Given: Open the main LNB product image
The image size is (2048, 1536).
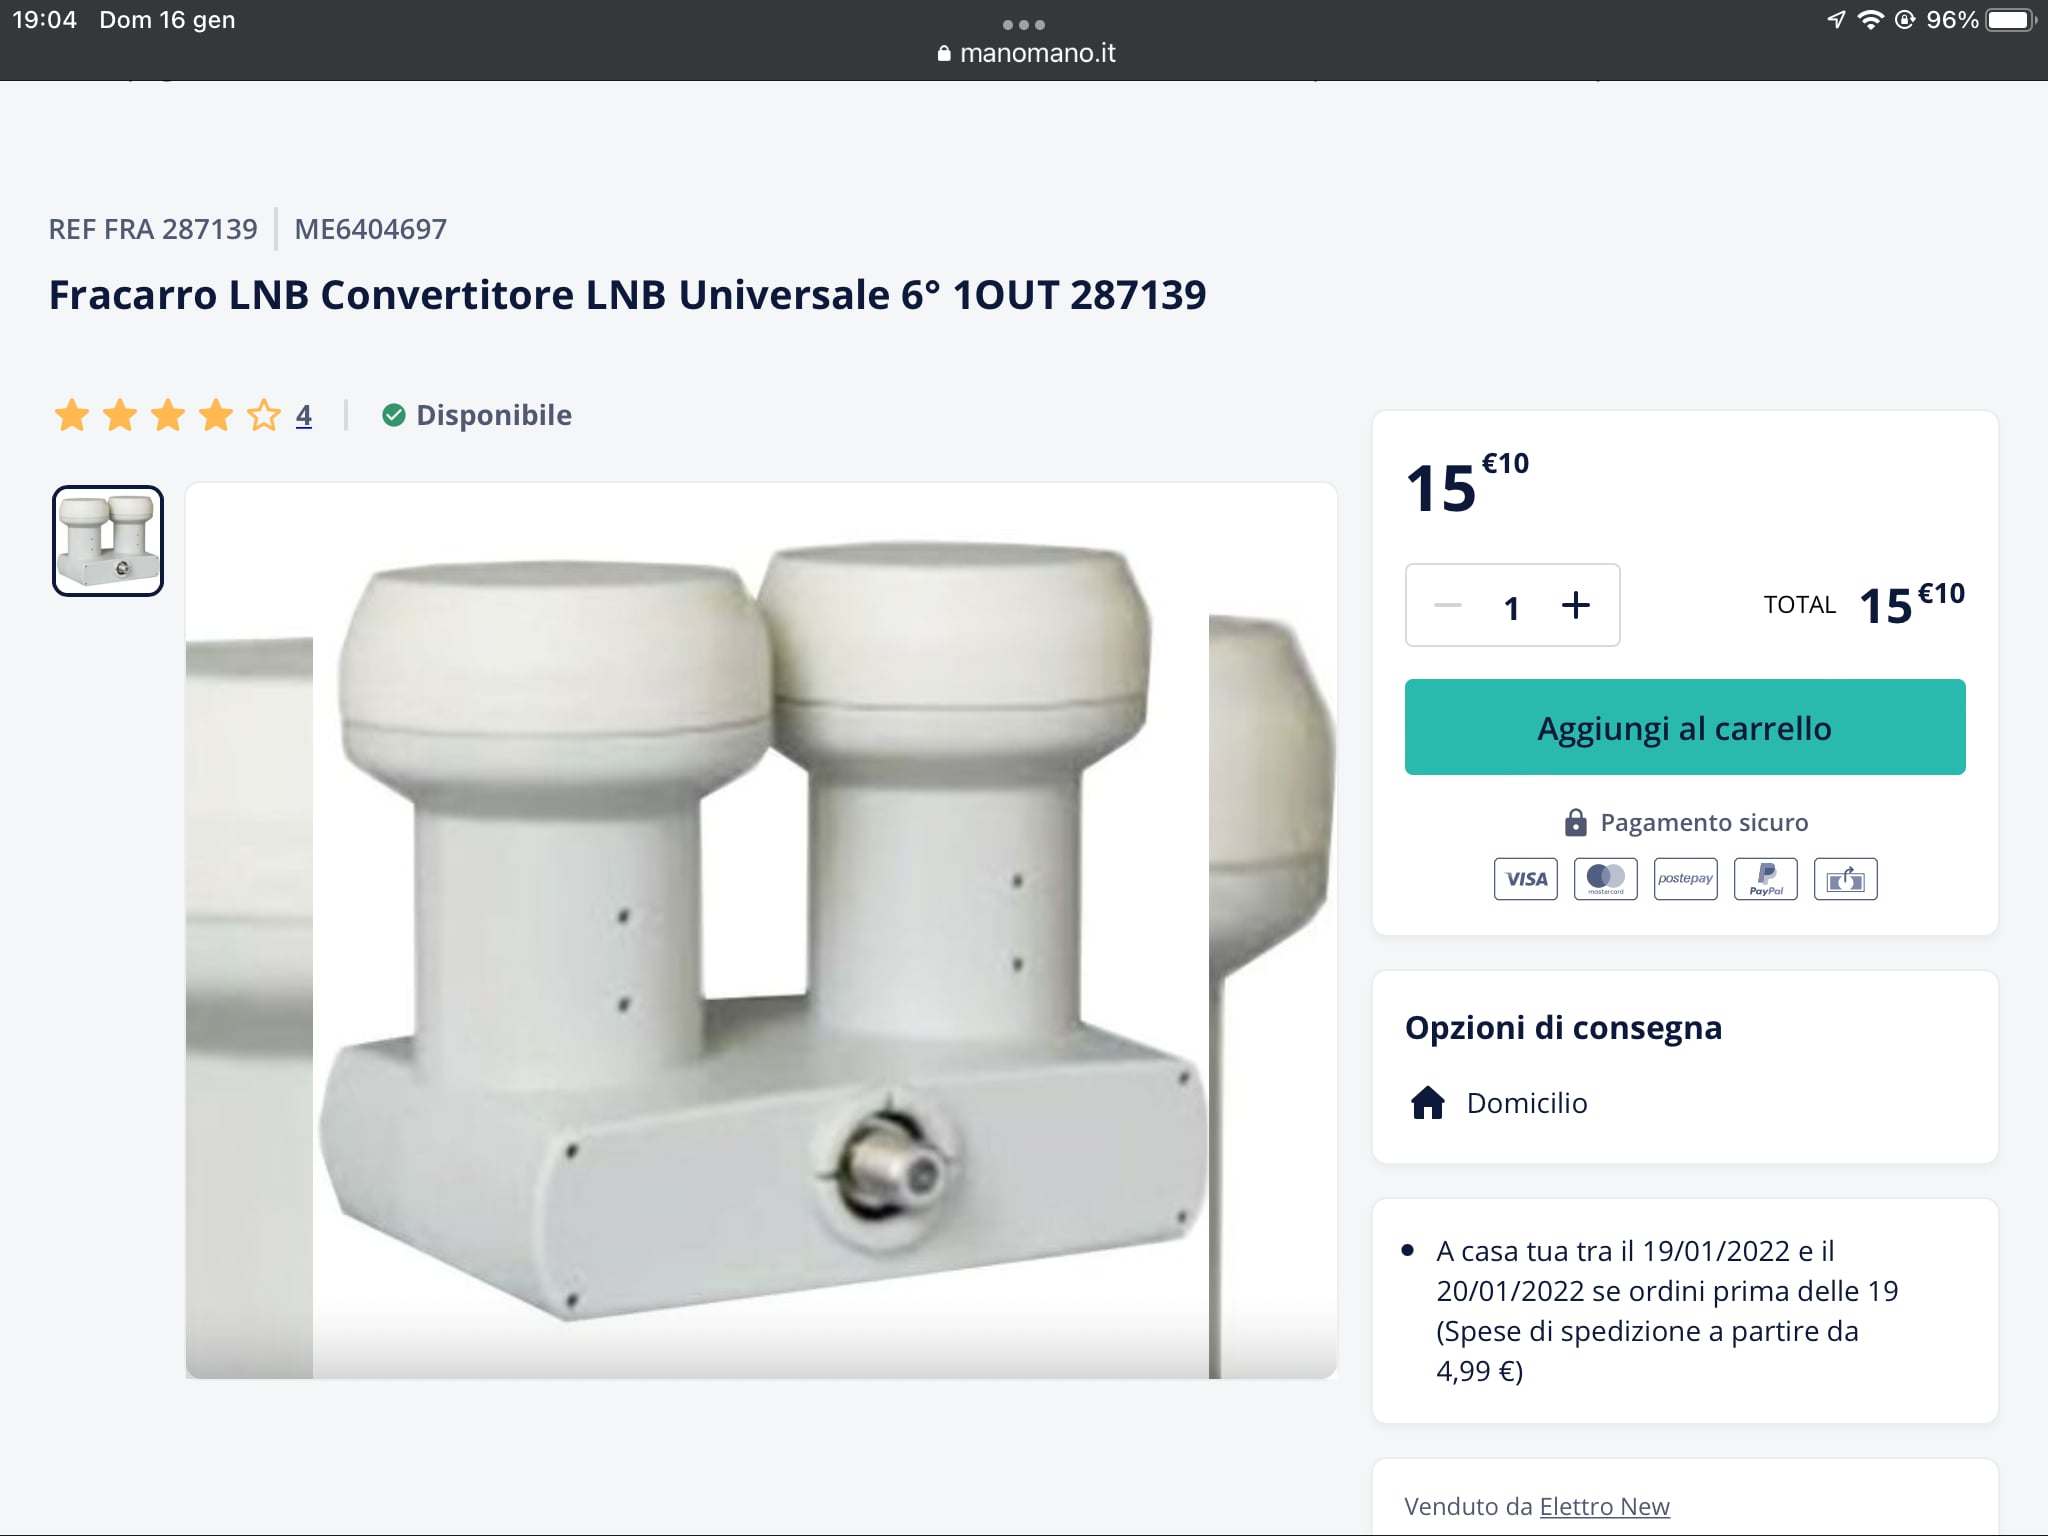Looking at the screenshot, I should pos(761,930).
